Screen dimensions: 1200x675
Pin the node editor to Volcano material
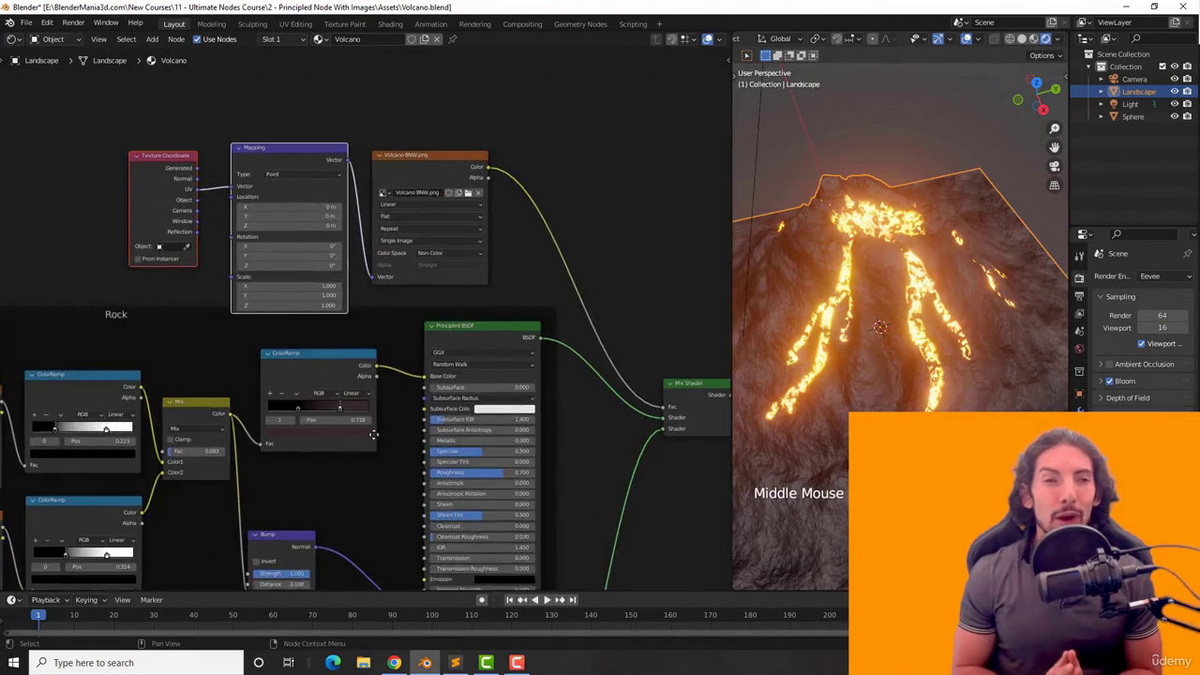coord(452,39)
